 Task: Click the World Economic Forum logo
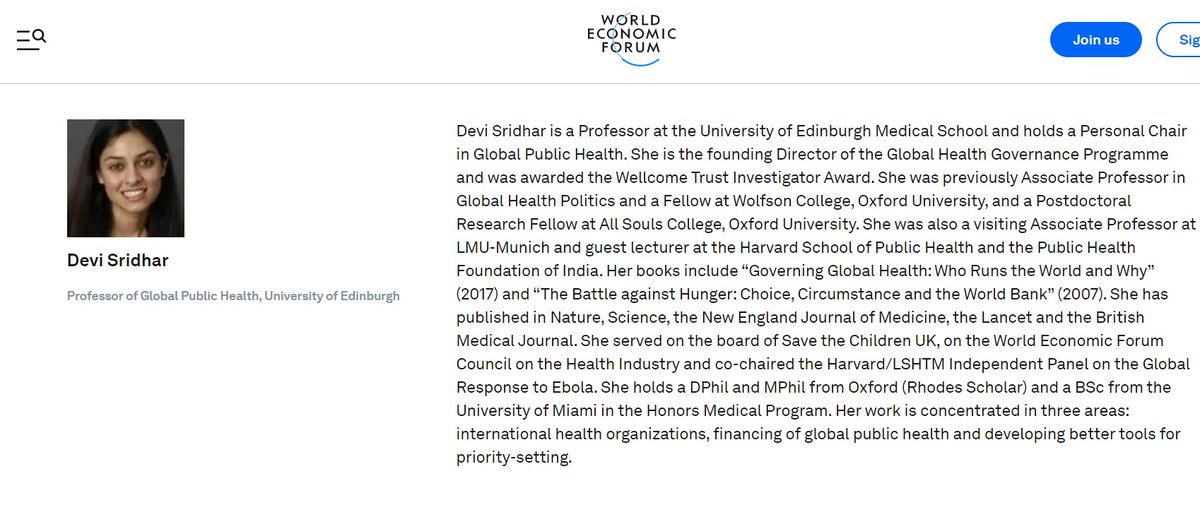(630, 39)
